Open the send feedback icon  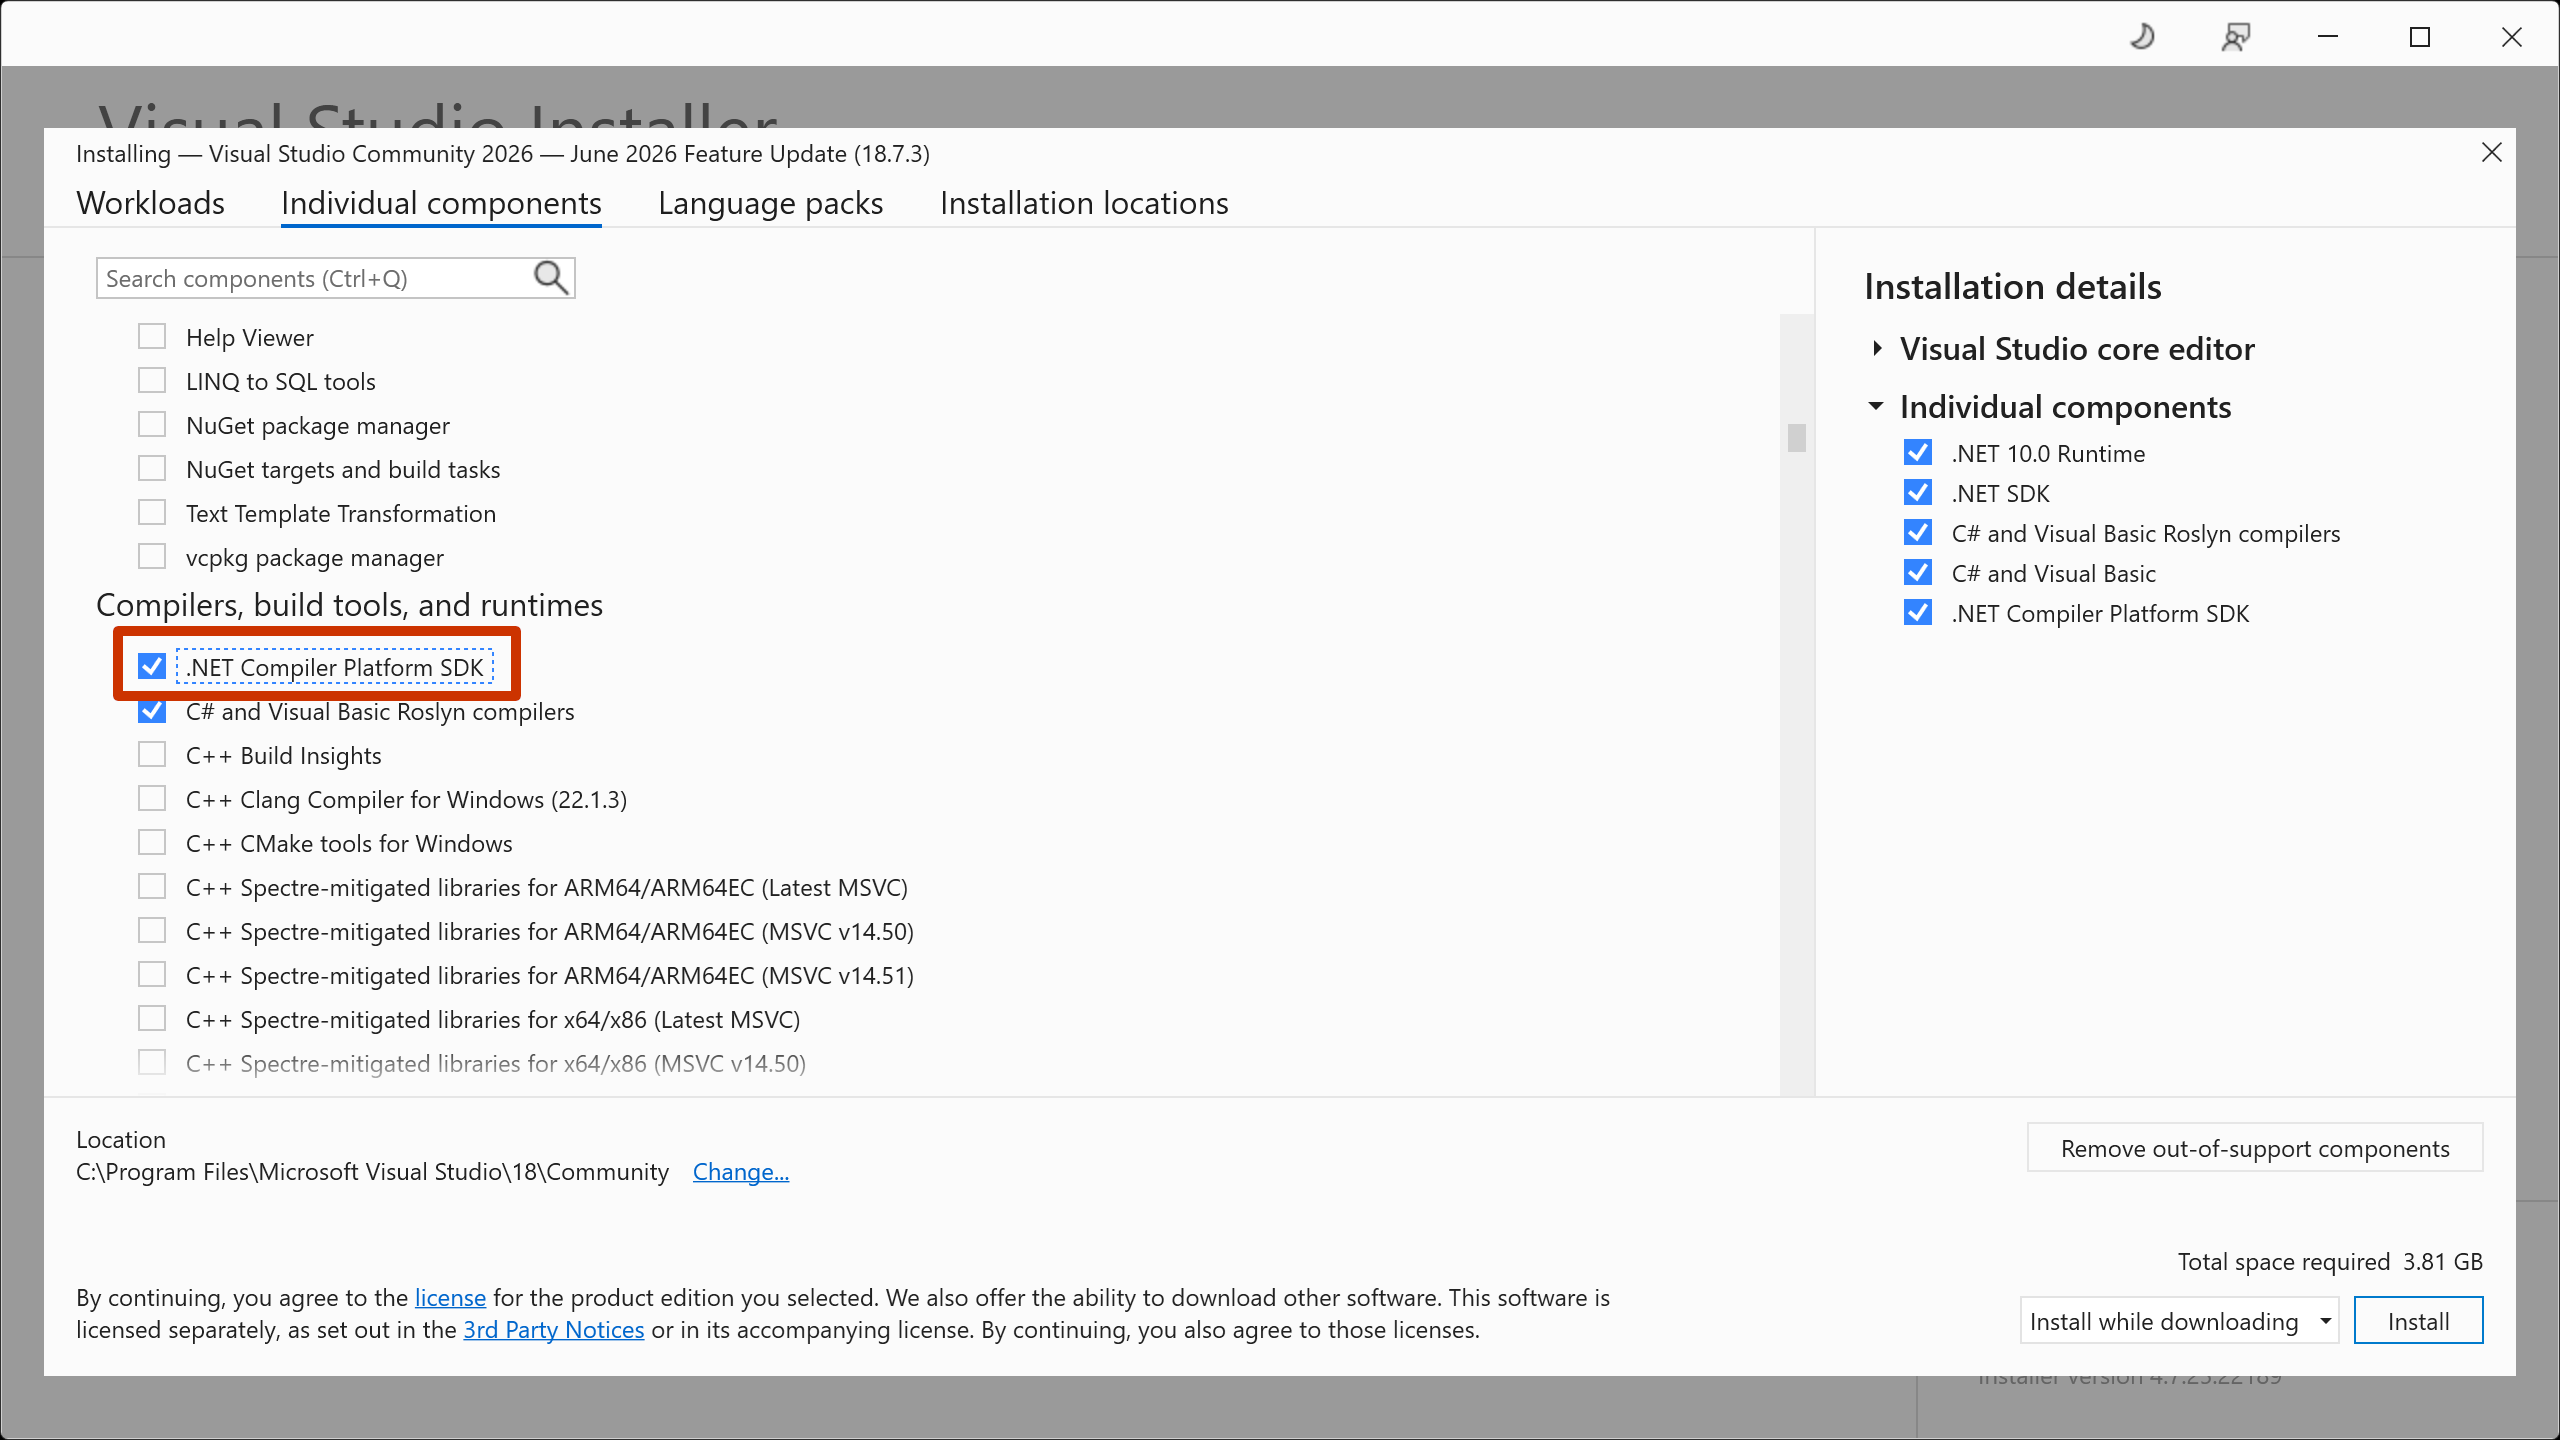pyautogui.click(x=2235, y=37)
